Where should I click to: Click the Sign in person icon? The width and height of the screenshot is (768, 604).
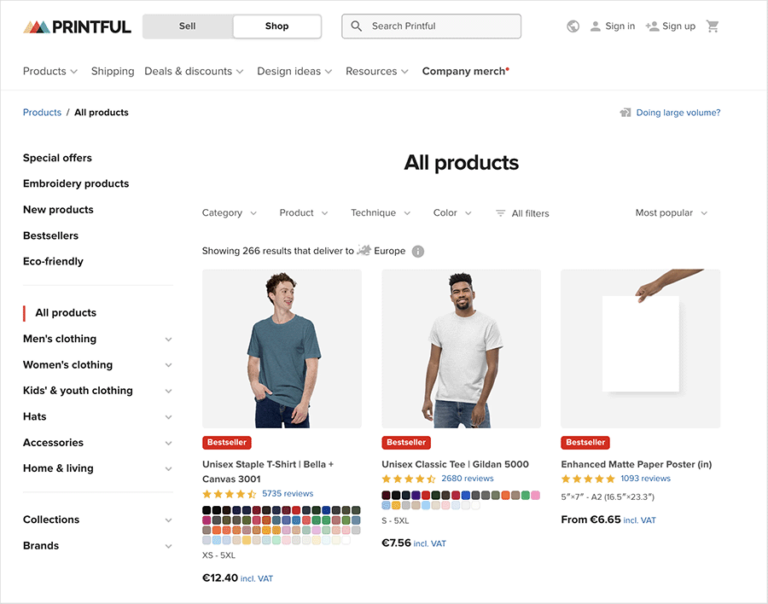tap(595, 26)
